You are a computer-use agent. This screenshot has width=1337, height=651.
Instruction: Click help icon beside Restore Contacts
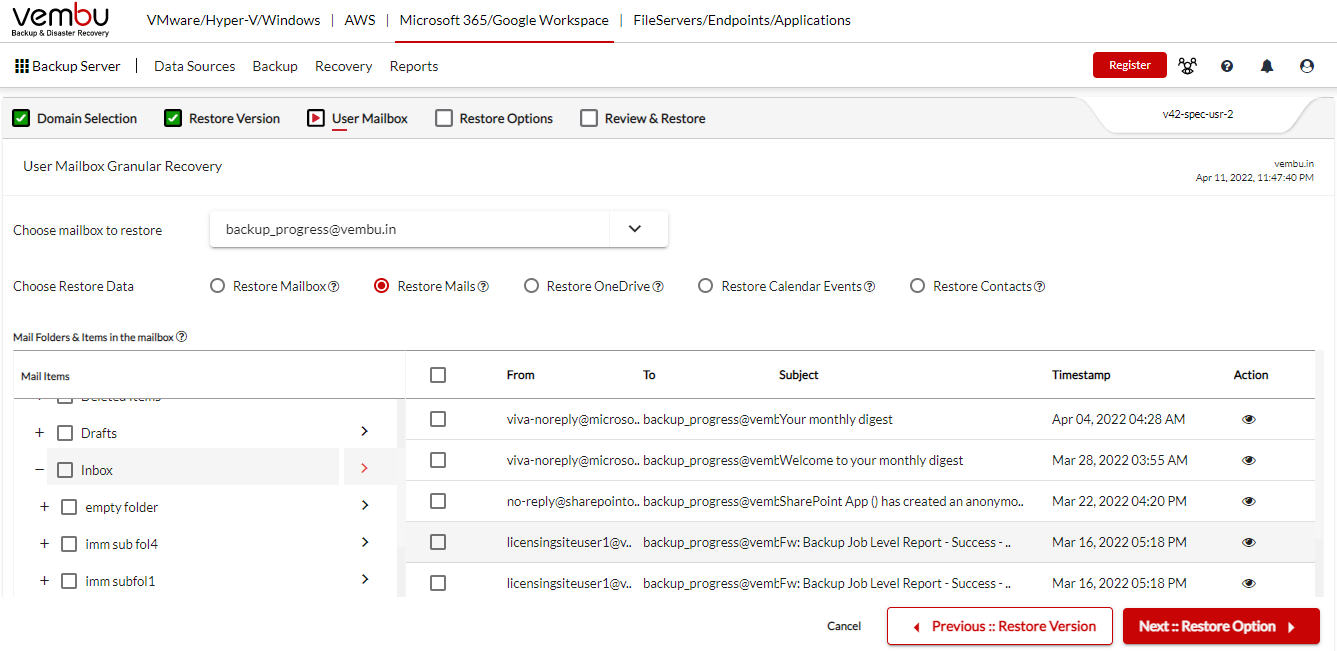pyautogui.click(x=1039, y=287)
